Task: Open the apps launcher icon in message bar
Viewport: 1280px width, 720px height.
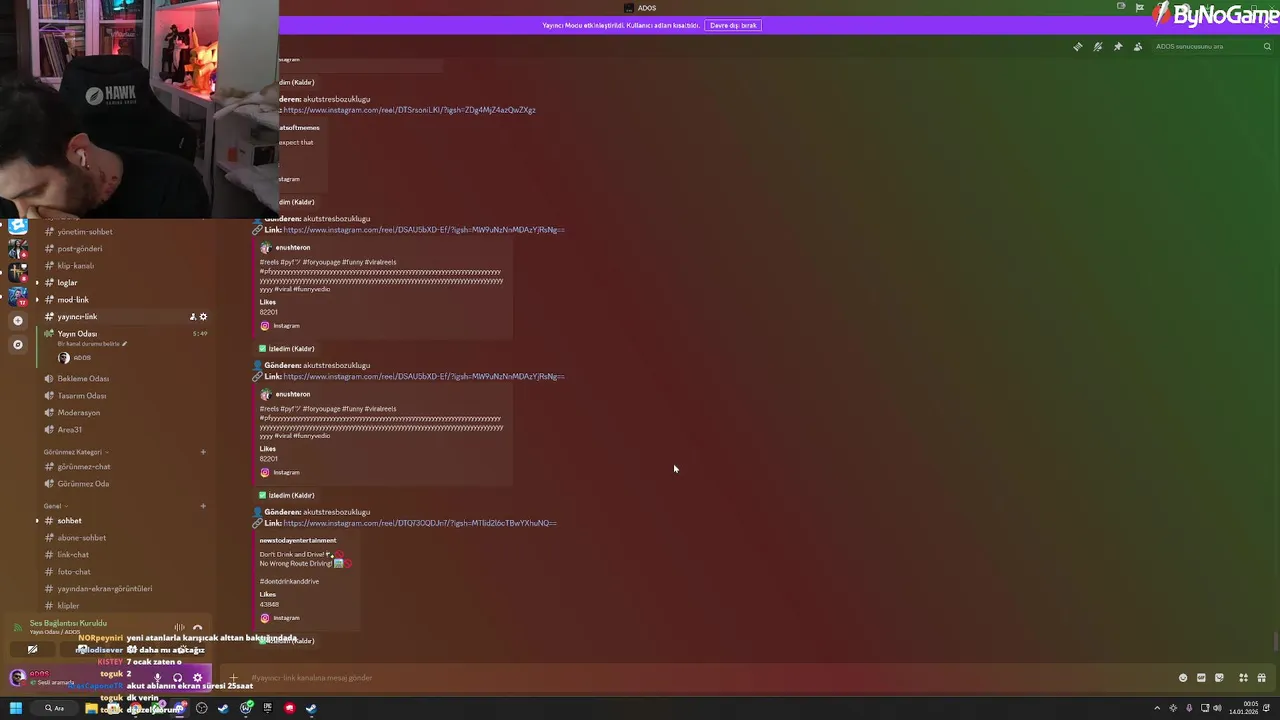Action: [x=1243, y=678]
